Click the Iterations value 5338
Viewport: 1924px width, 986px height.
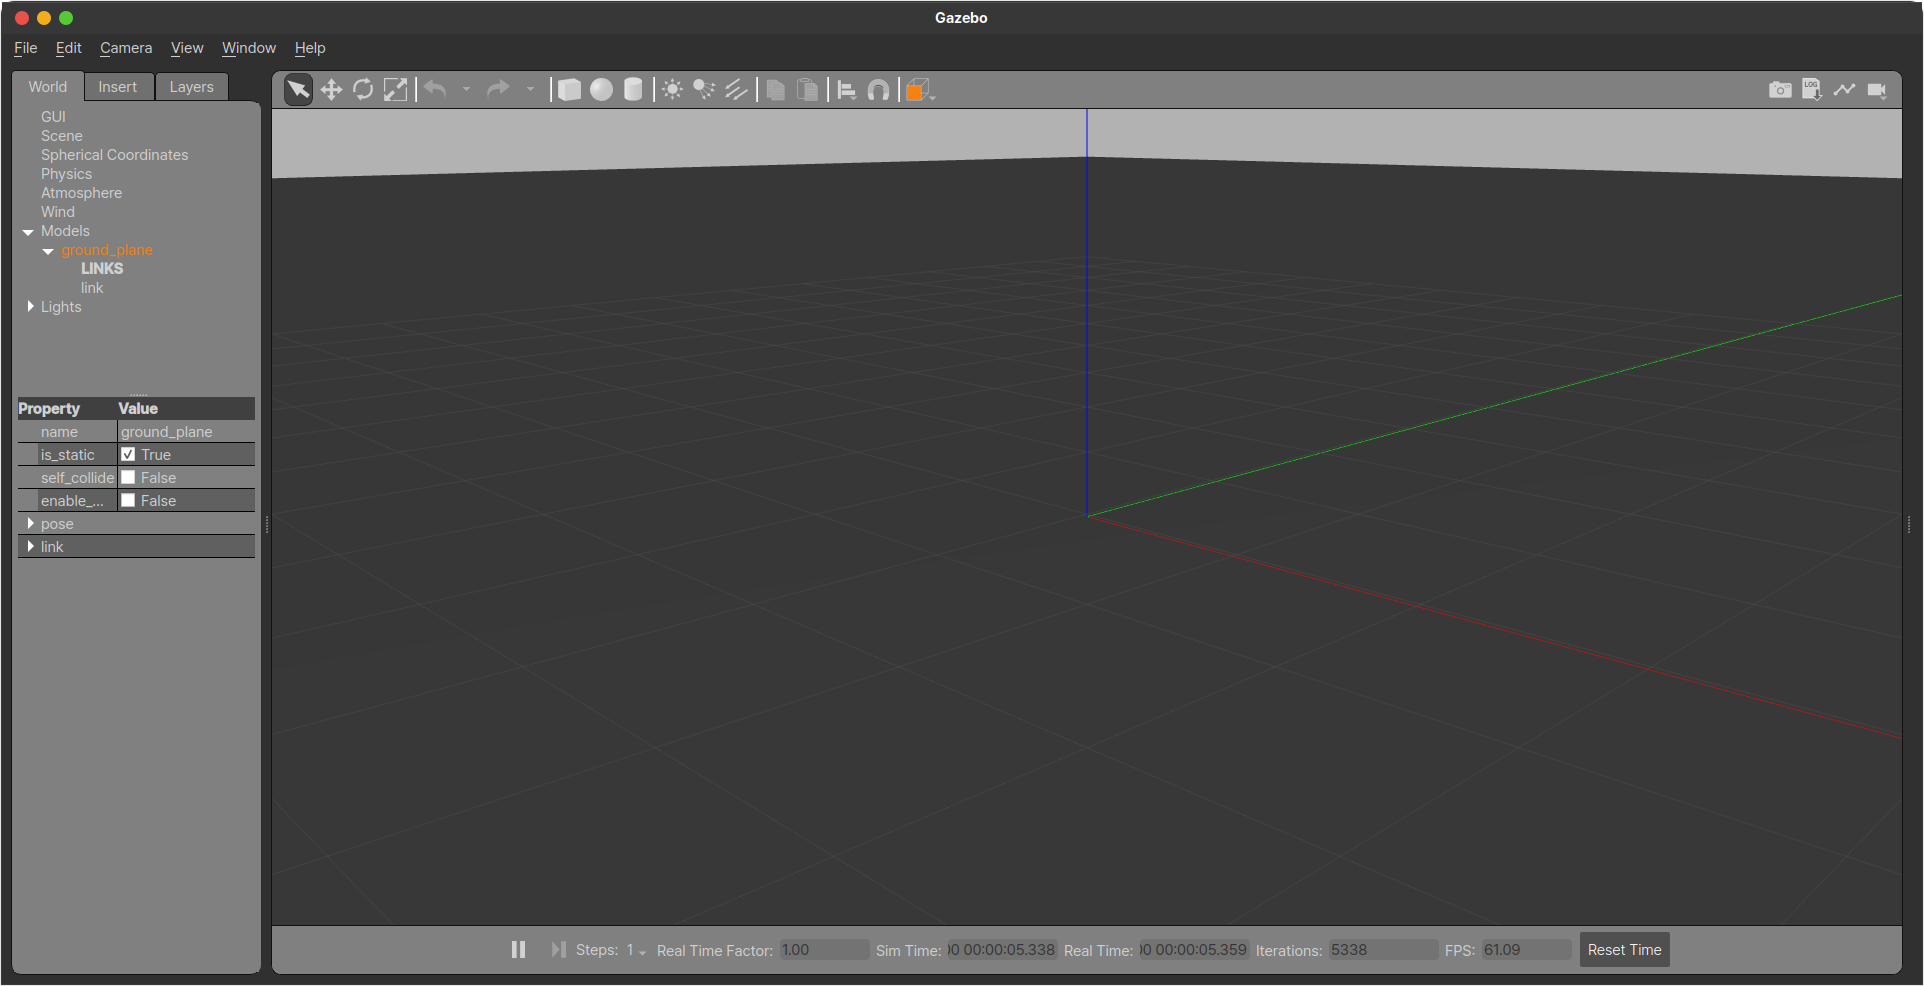pos(1383,950)
